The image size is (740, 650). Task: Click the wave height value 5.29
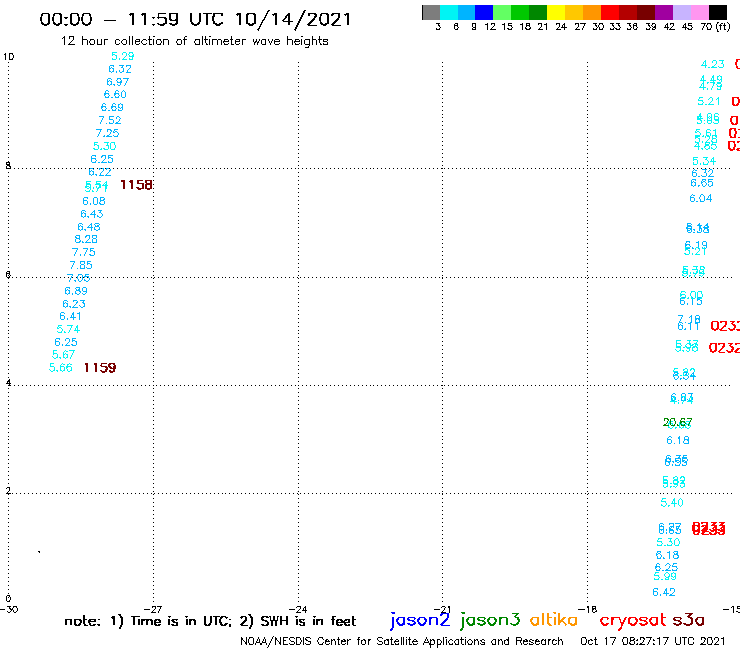tap(123, 56)
